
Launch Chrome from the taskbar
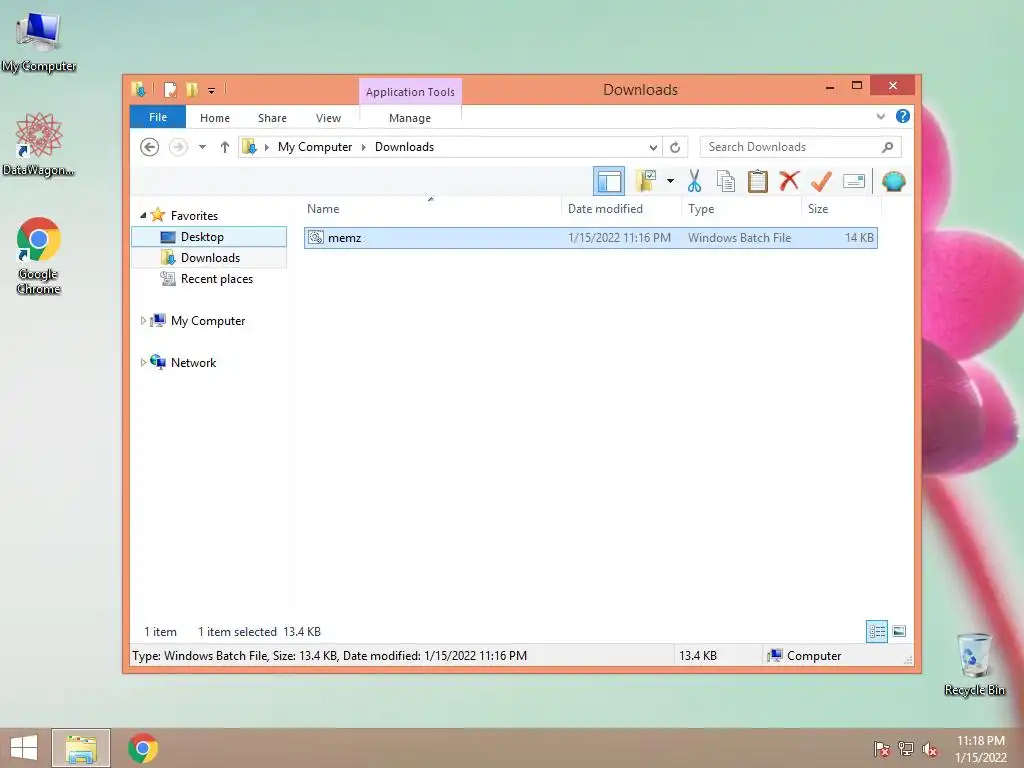(x=143, y=748)
